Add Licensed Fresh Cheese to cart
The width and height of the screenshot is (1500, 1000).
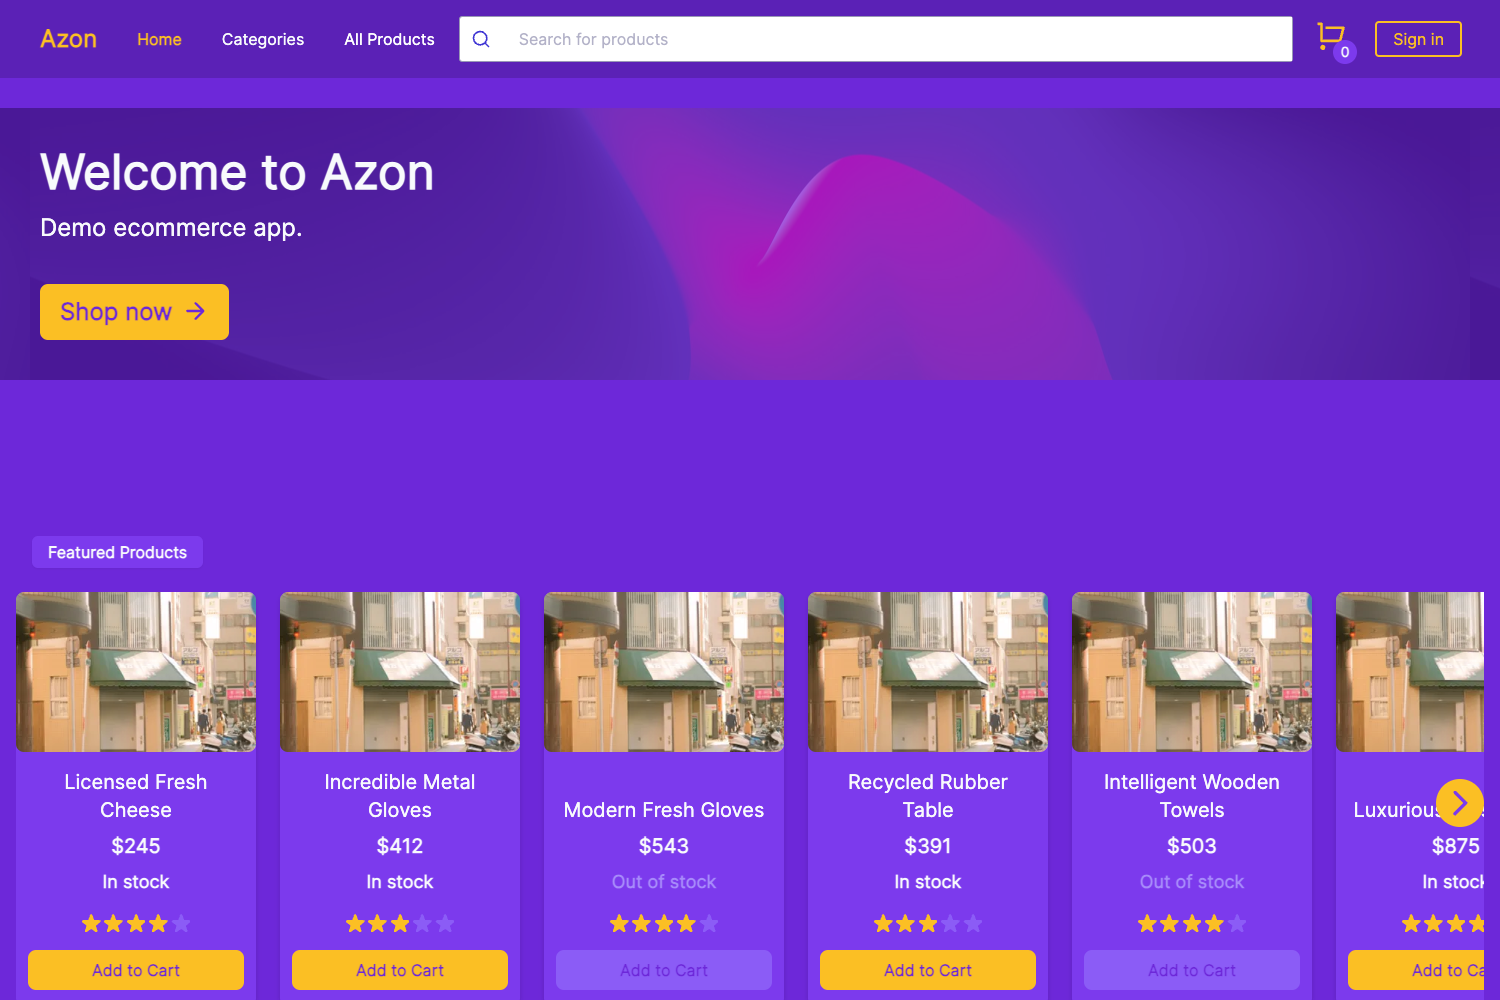(x=135, y=970)
